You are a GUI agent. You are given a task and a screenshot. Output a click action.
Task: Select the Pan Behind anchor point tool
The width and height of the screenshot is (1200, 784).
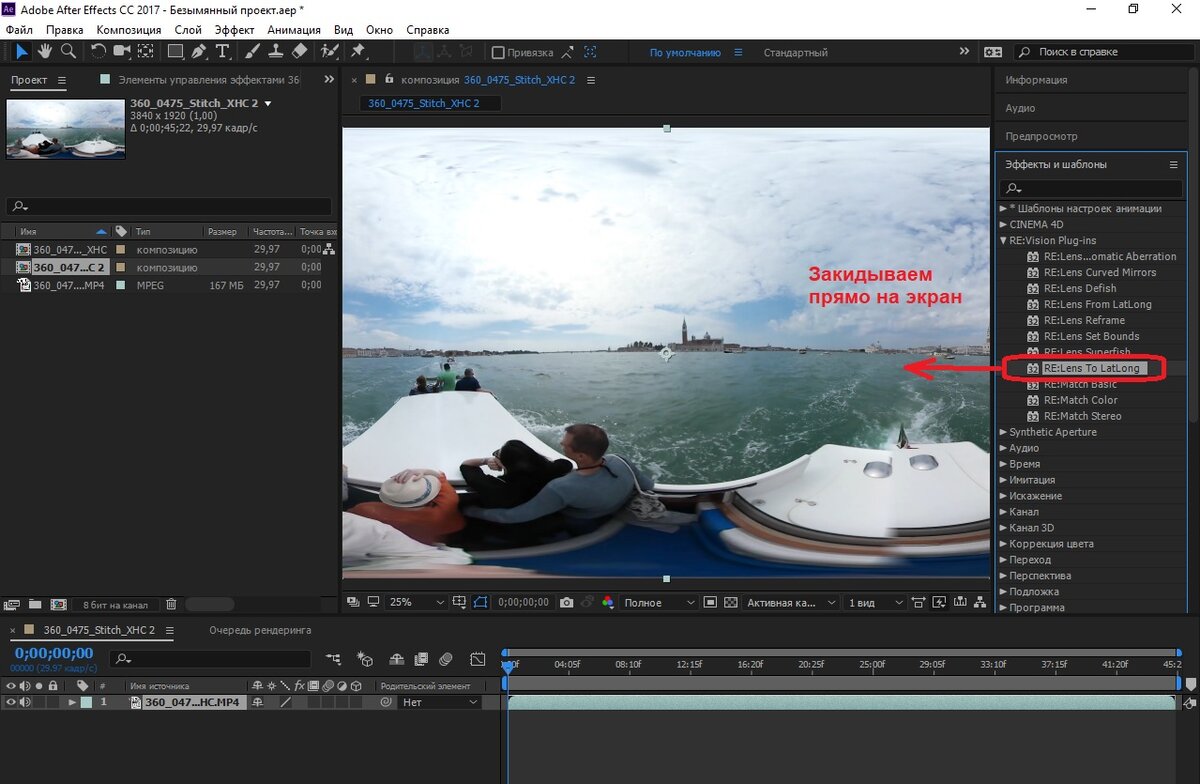(x=146, y=51)
